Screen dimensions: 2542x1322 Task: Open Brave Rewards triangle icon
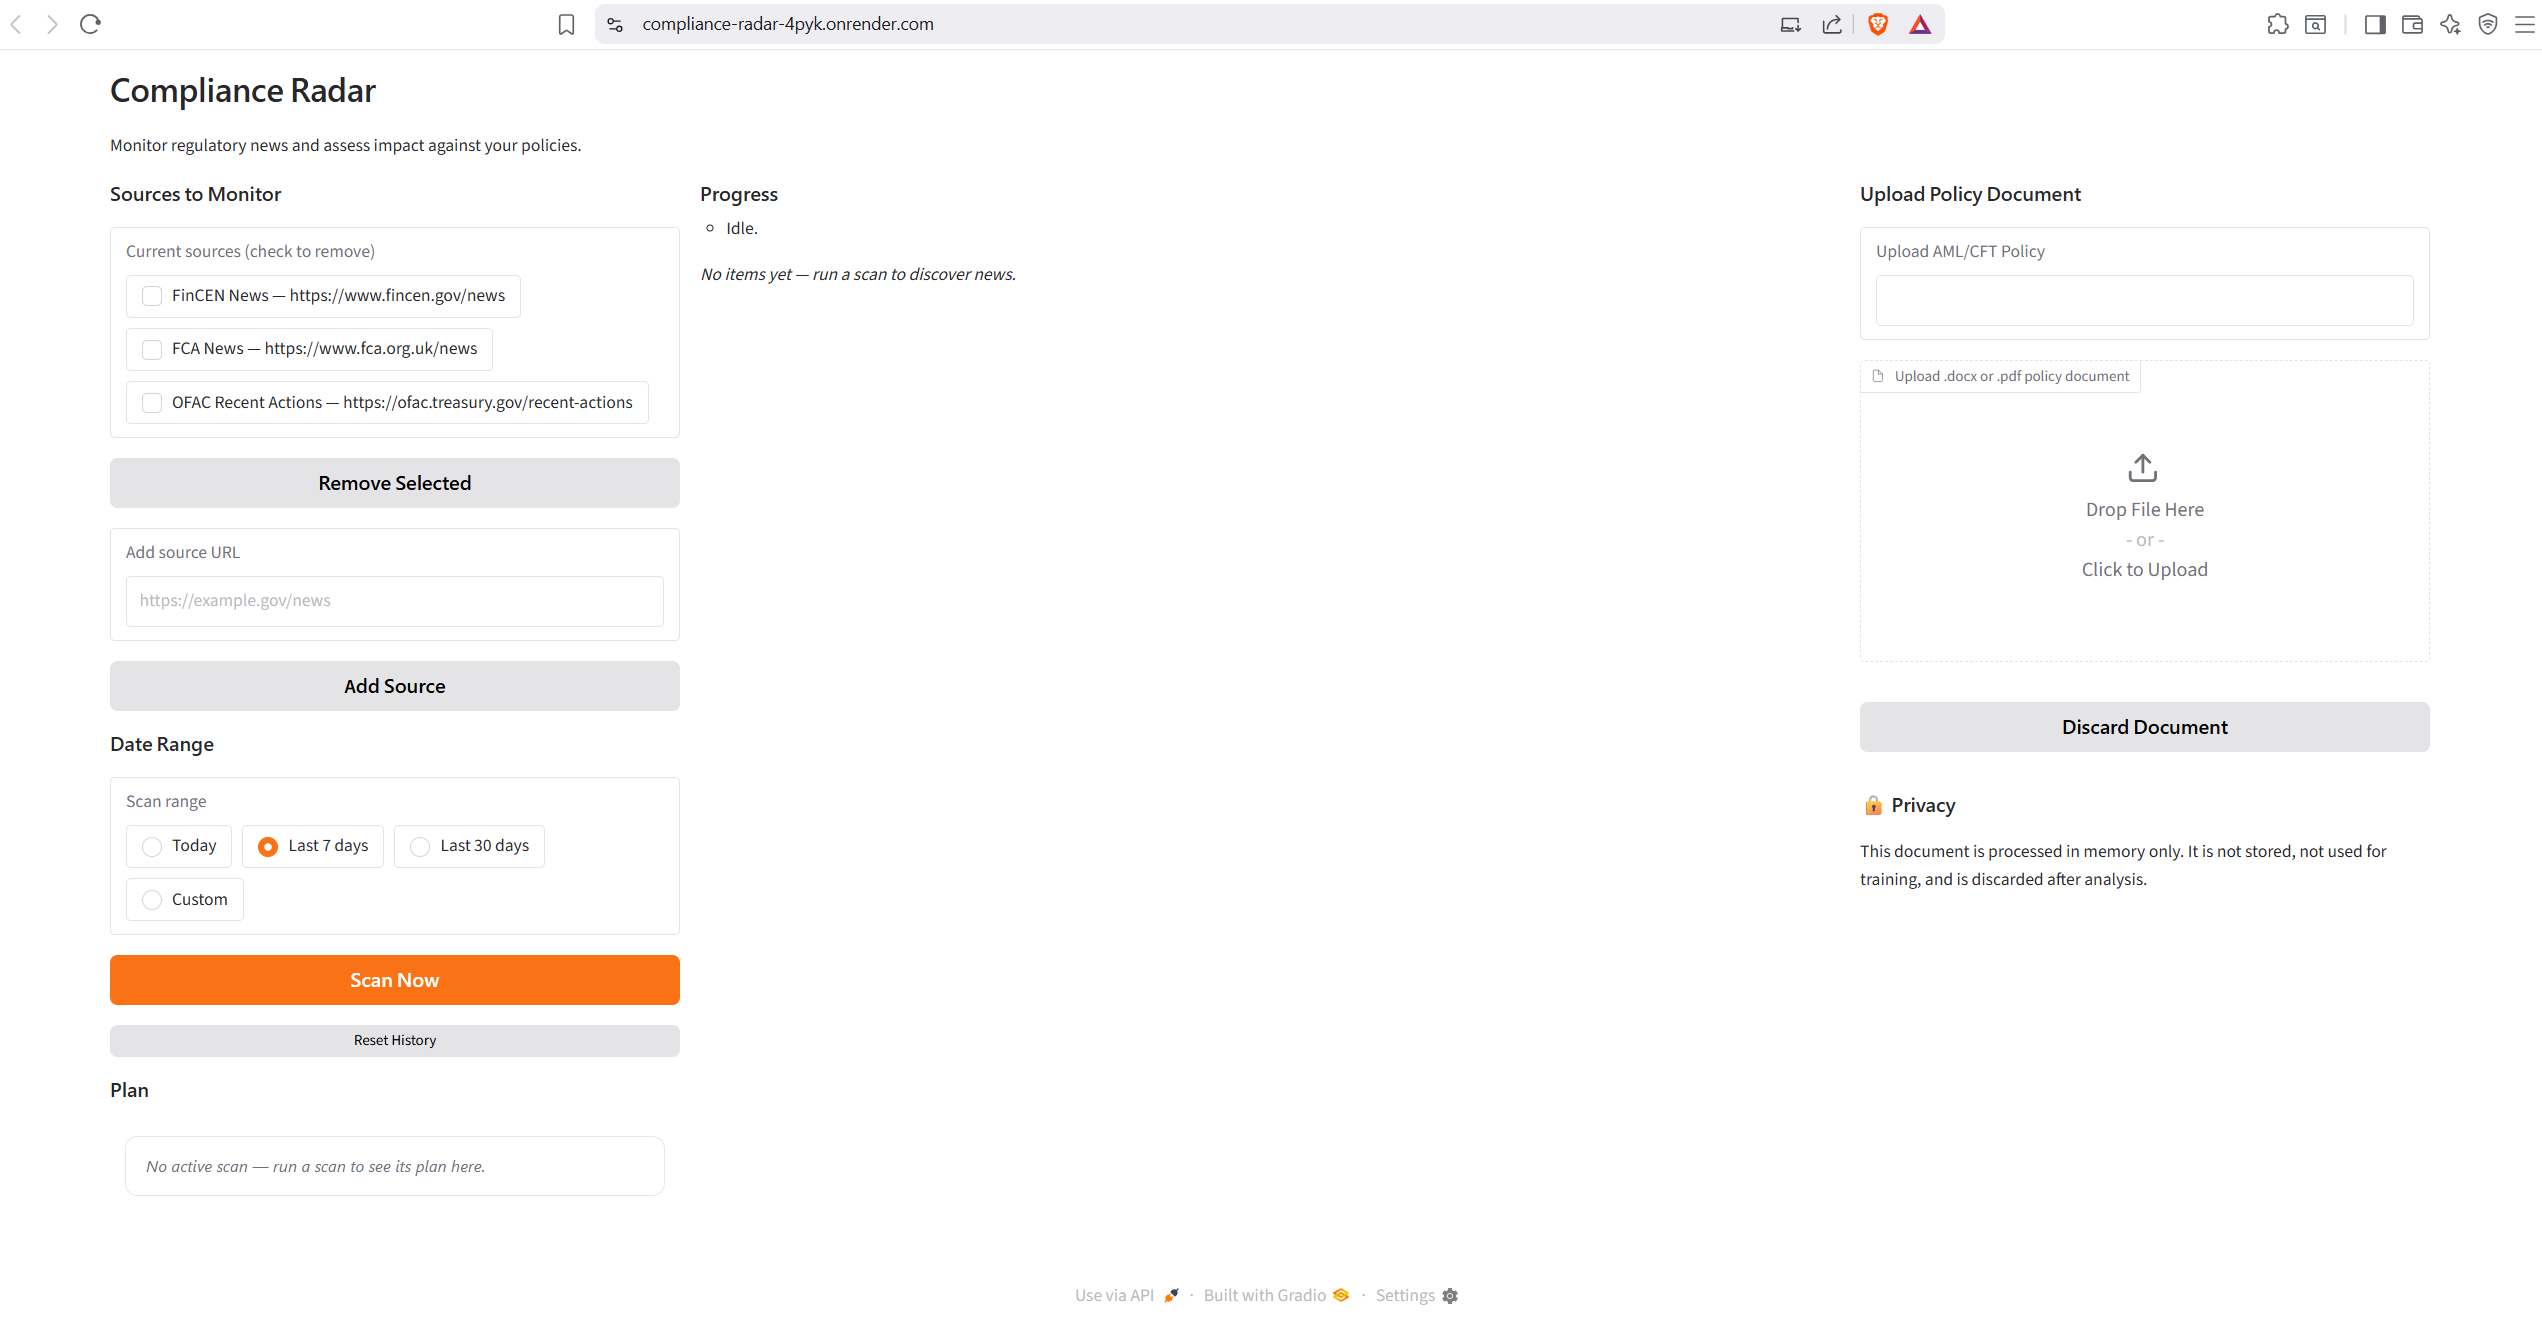pyautogui.click(x=1920, y=24)
